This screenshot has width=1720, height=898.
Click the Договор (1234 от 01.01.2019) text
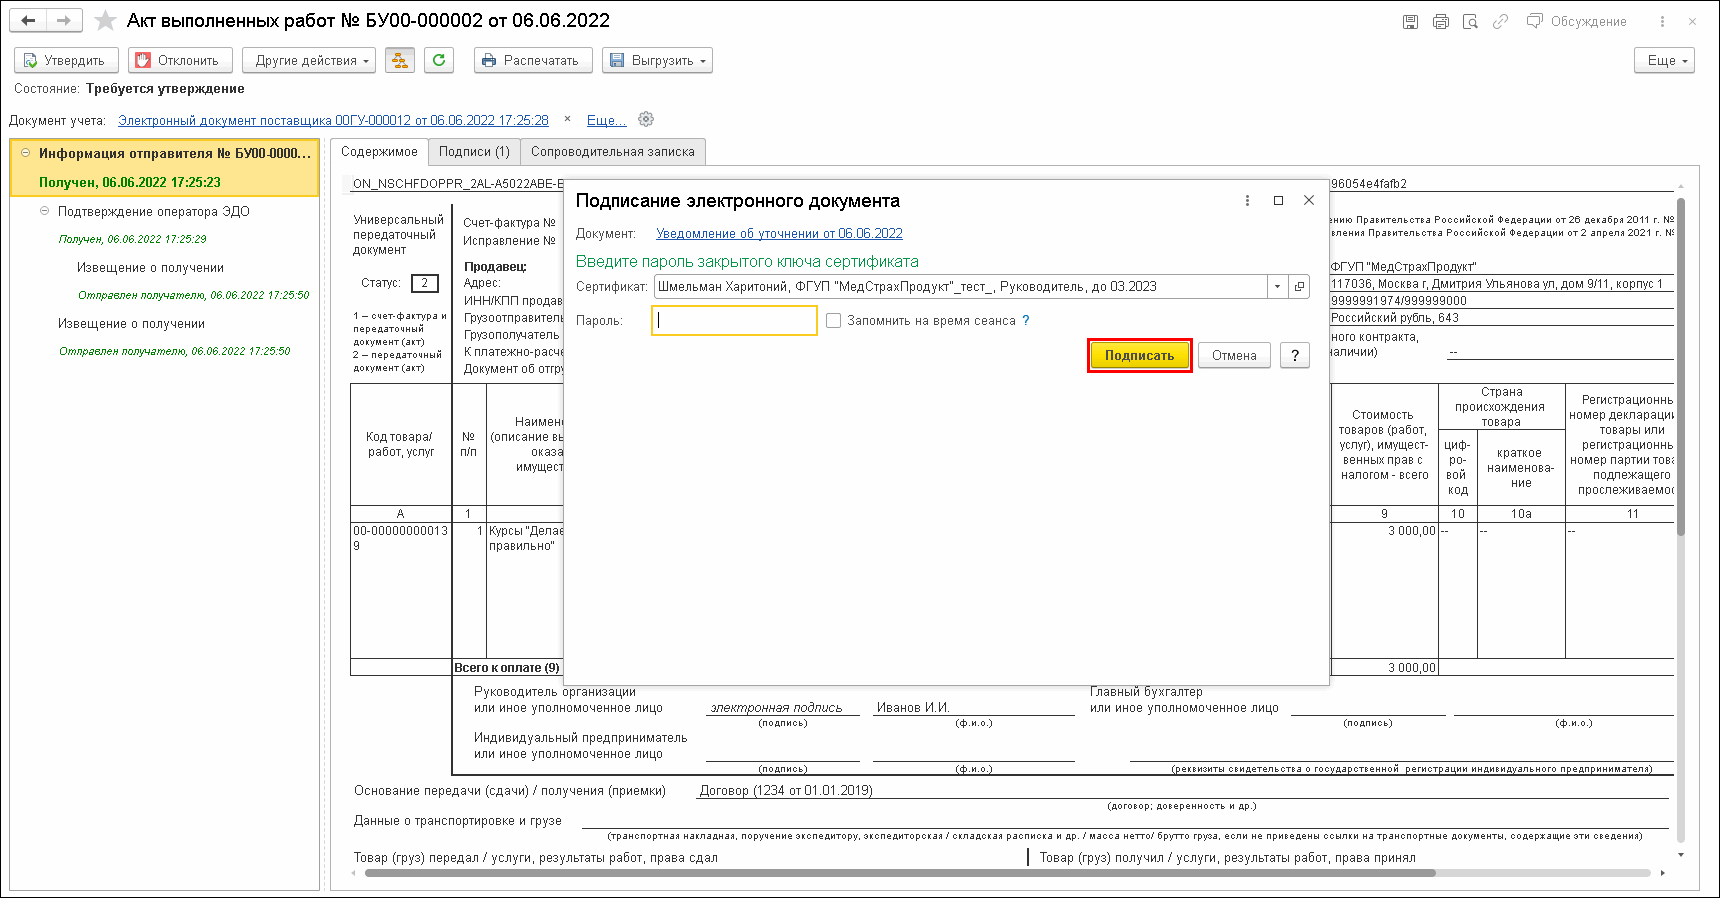786,790
